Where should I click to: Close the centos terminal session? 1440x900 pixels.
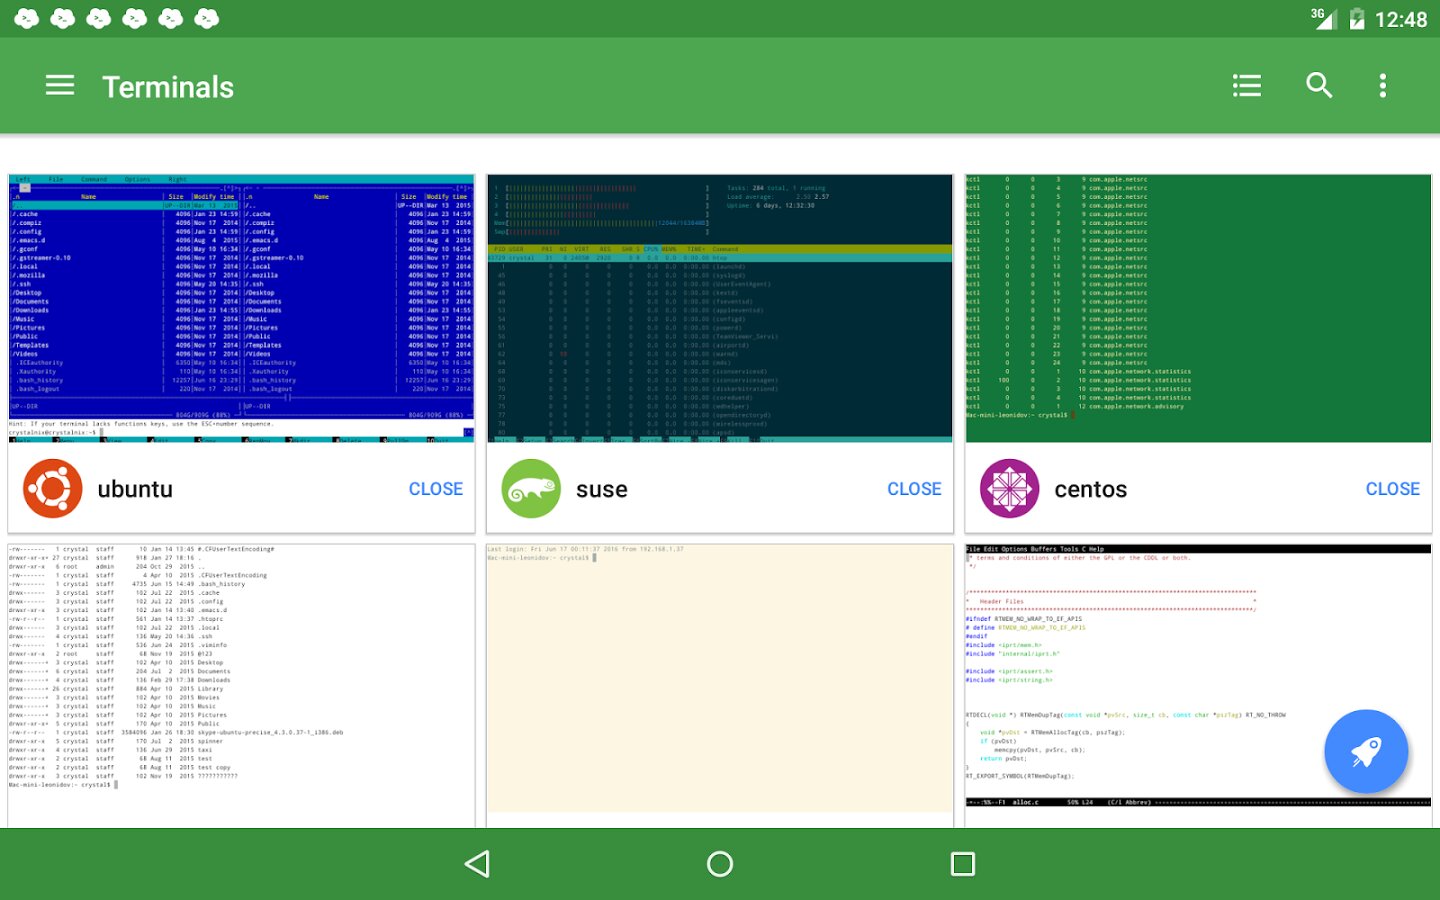pyautogui.click(x=1392, y=489)
